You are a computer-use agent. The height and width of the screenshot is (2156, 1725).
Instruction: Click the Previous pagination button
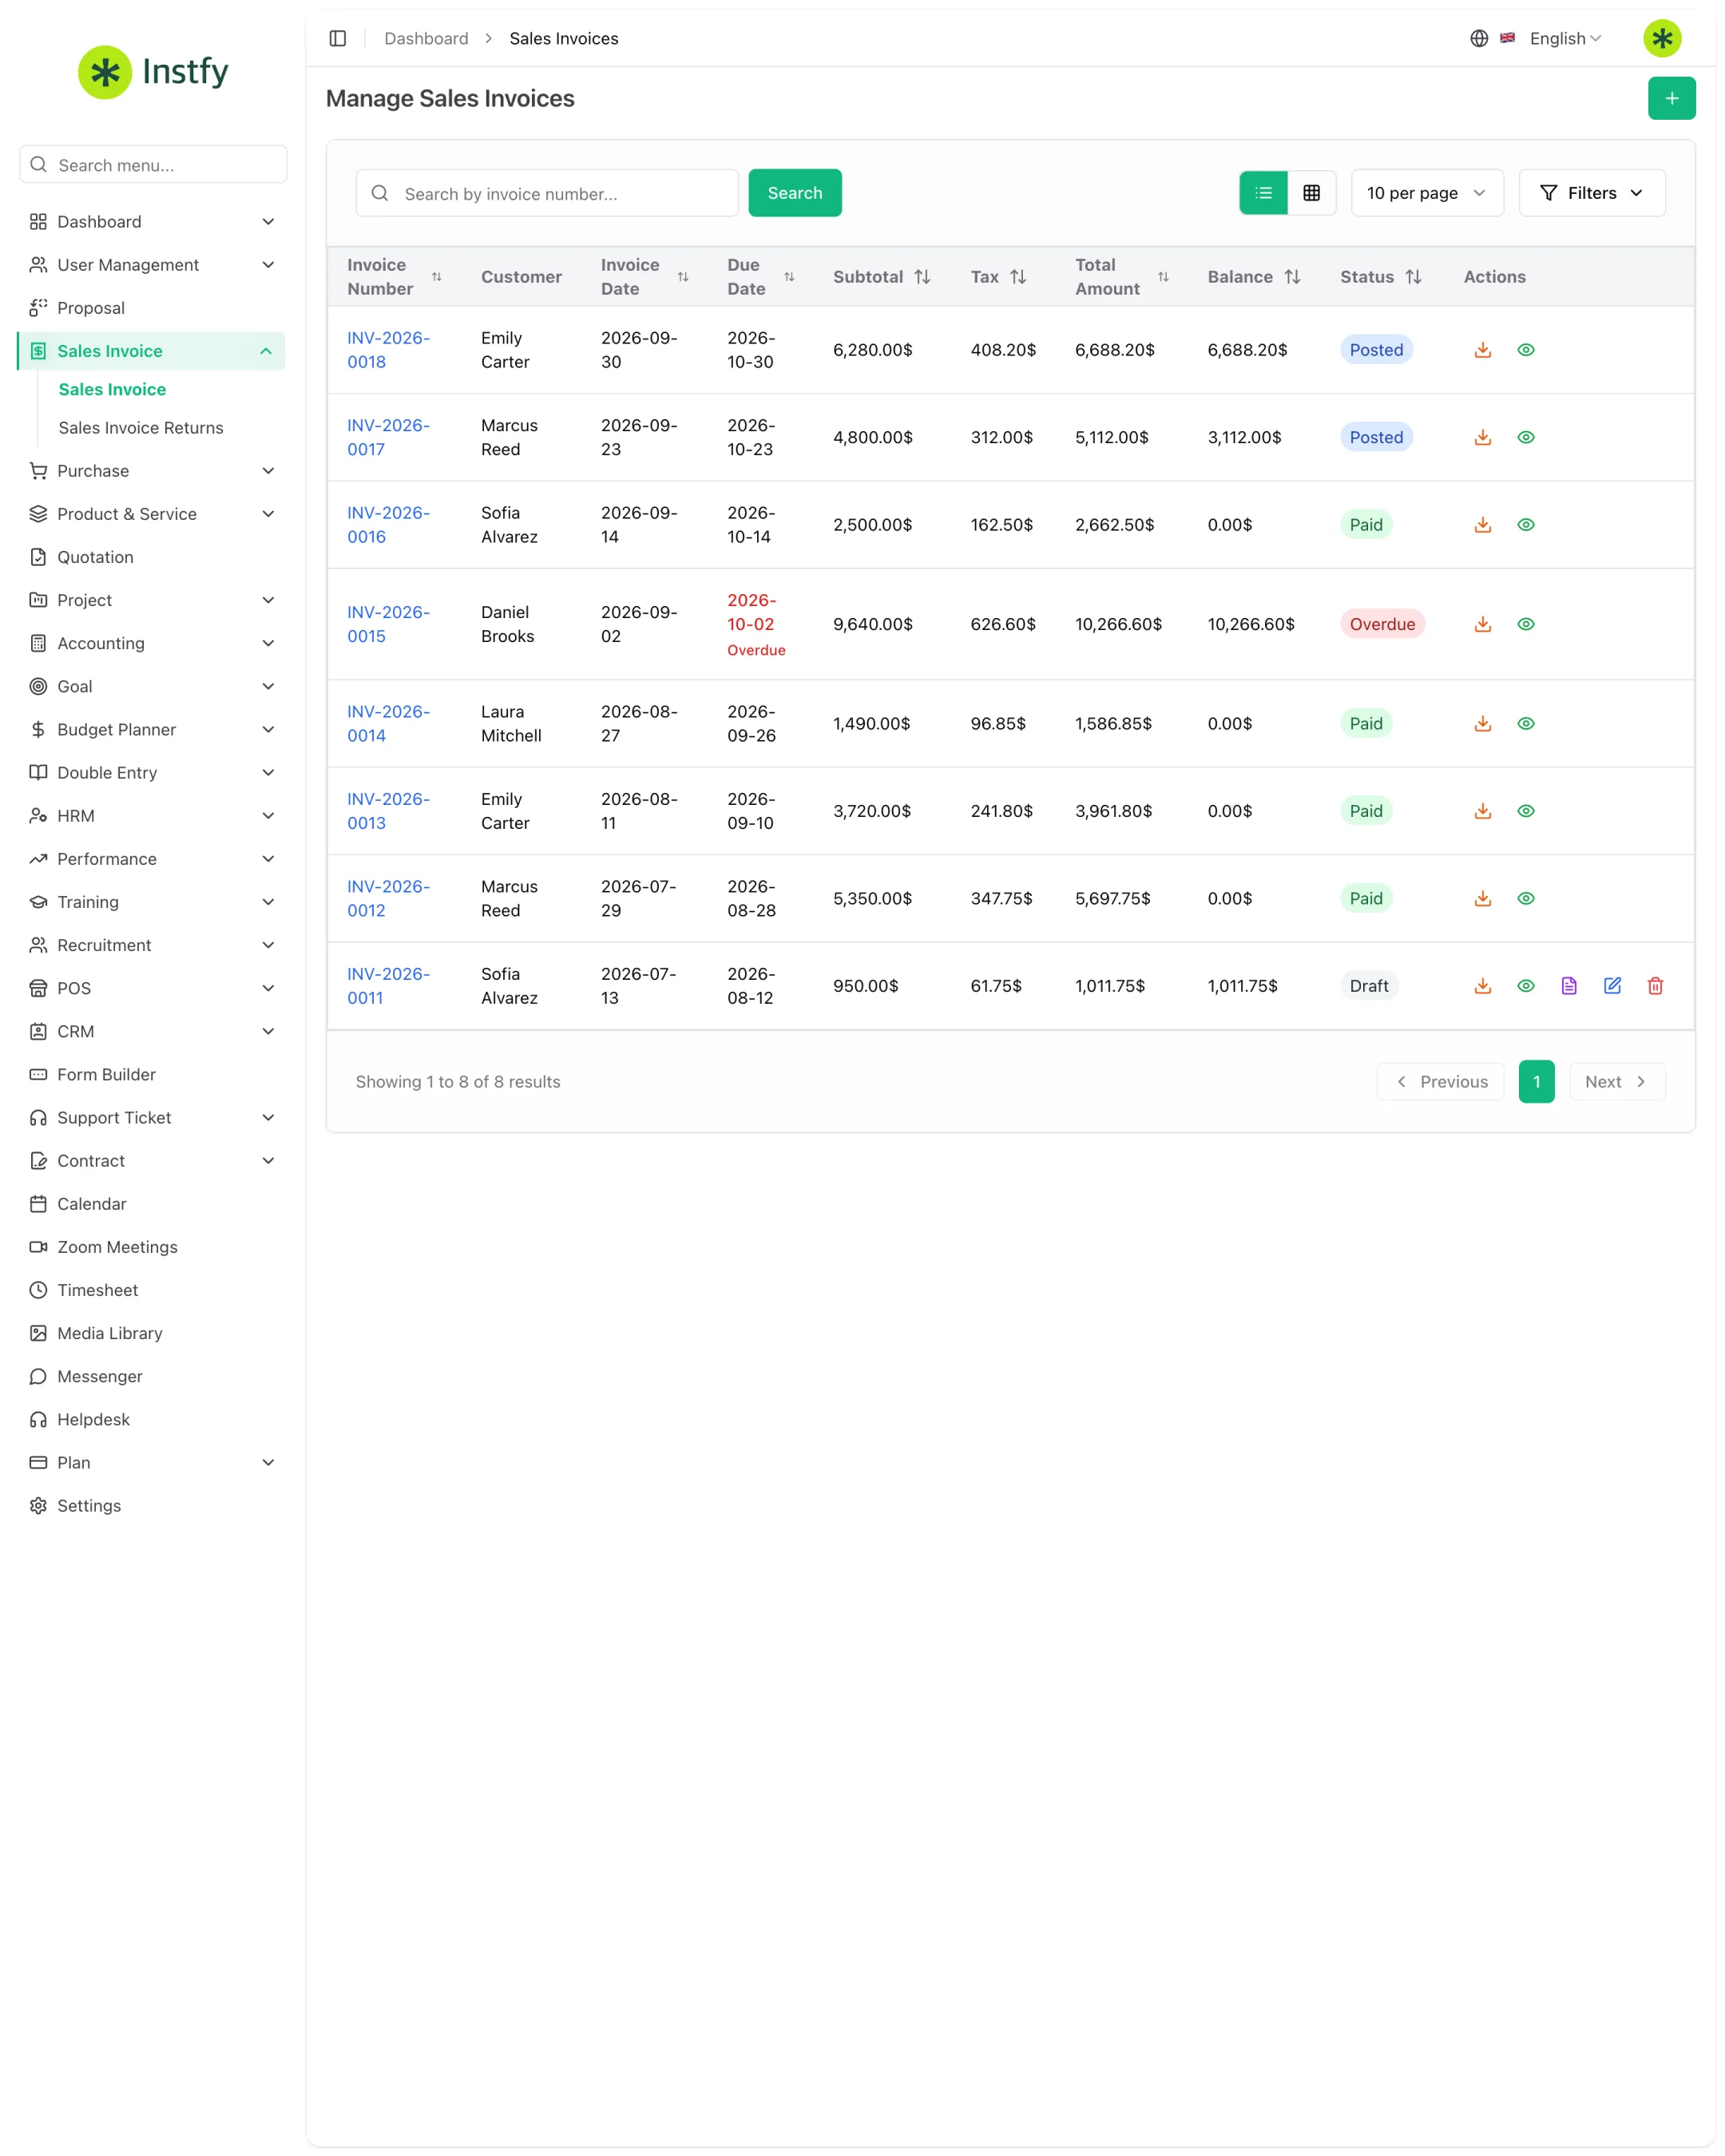[x=1440, y=1082]
